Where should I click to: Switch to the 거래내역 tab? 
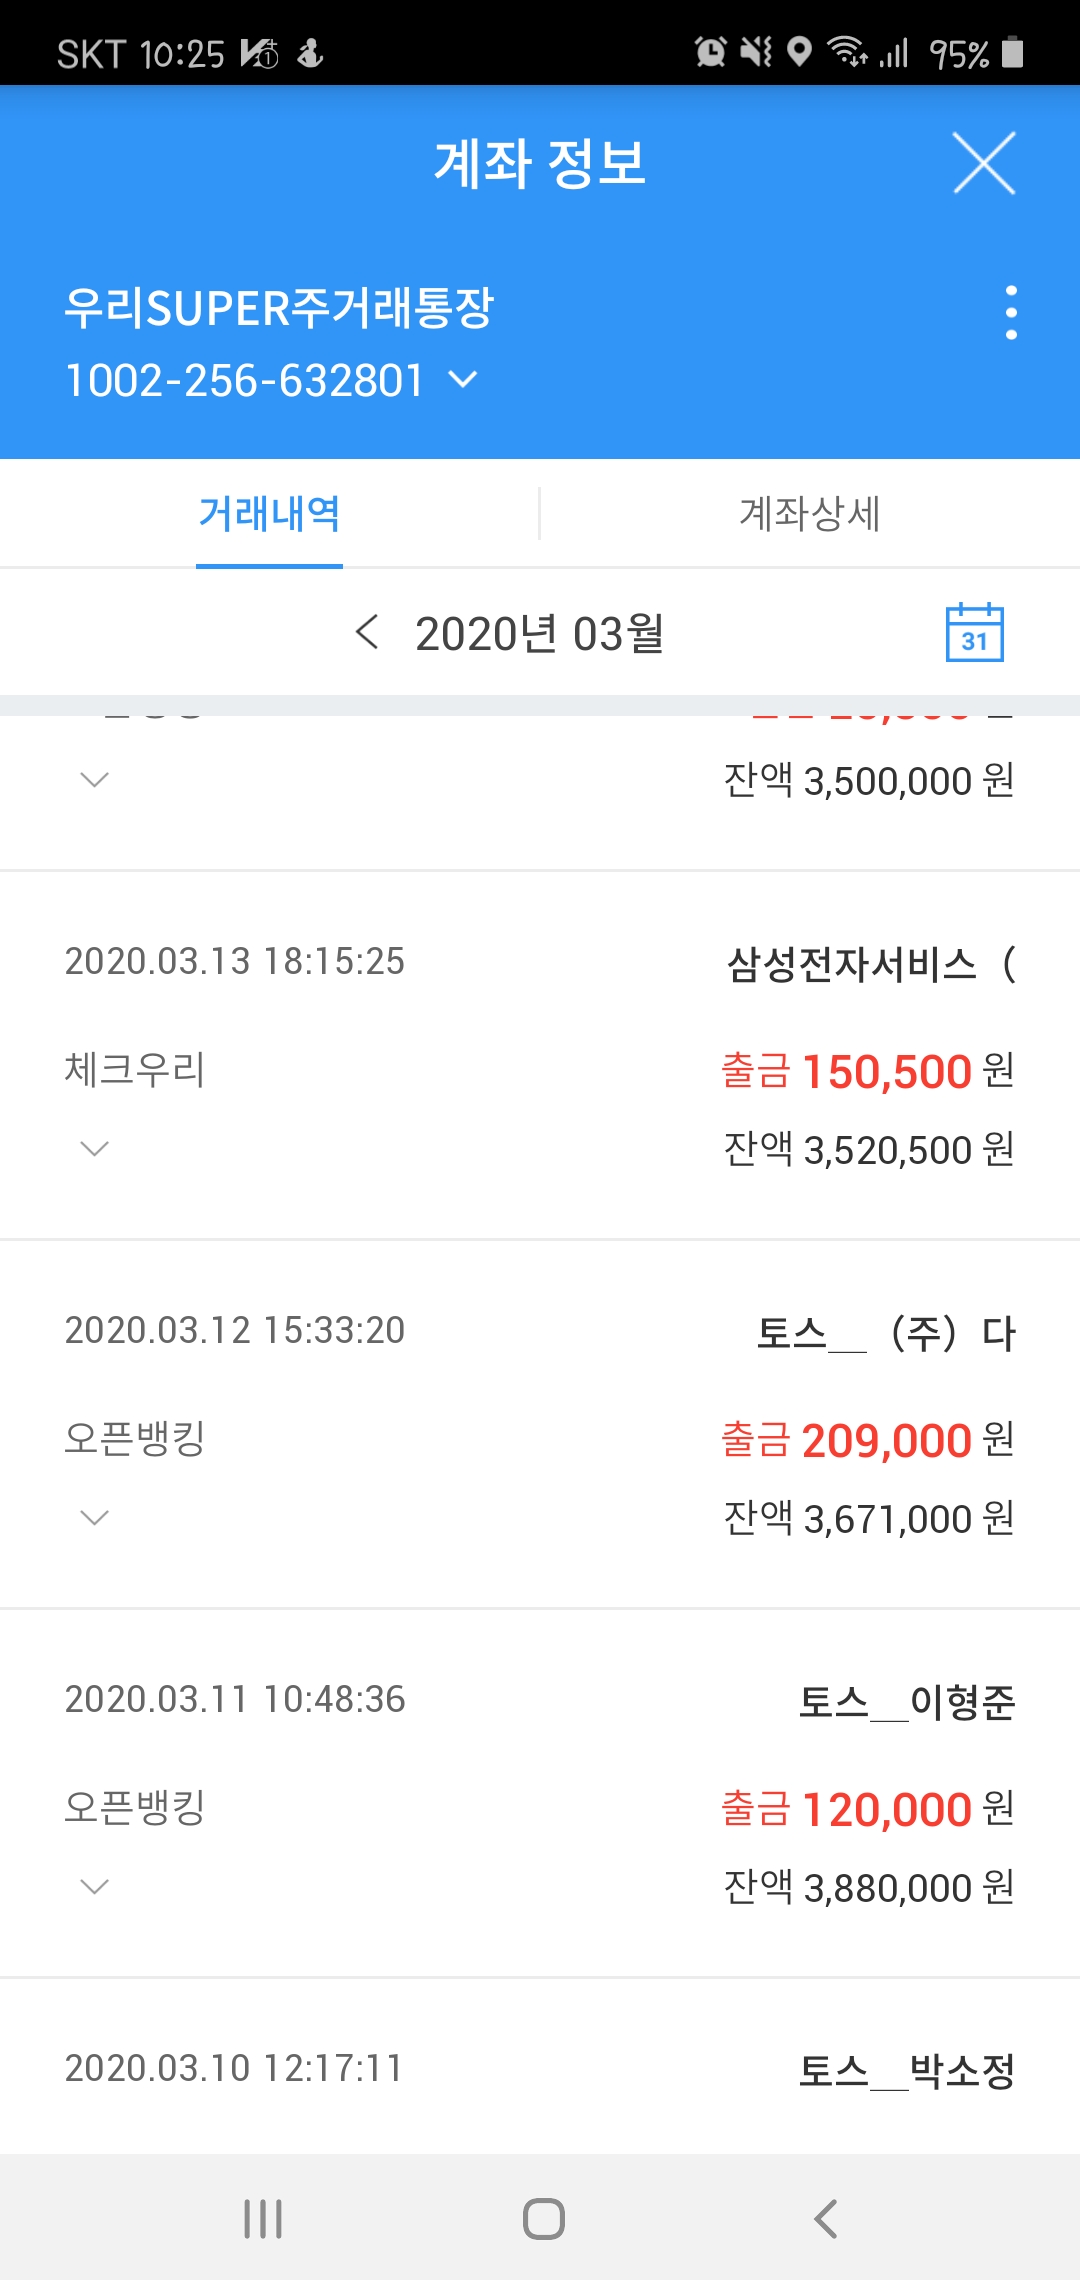point(269,514)
